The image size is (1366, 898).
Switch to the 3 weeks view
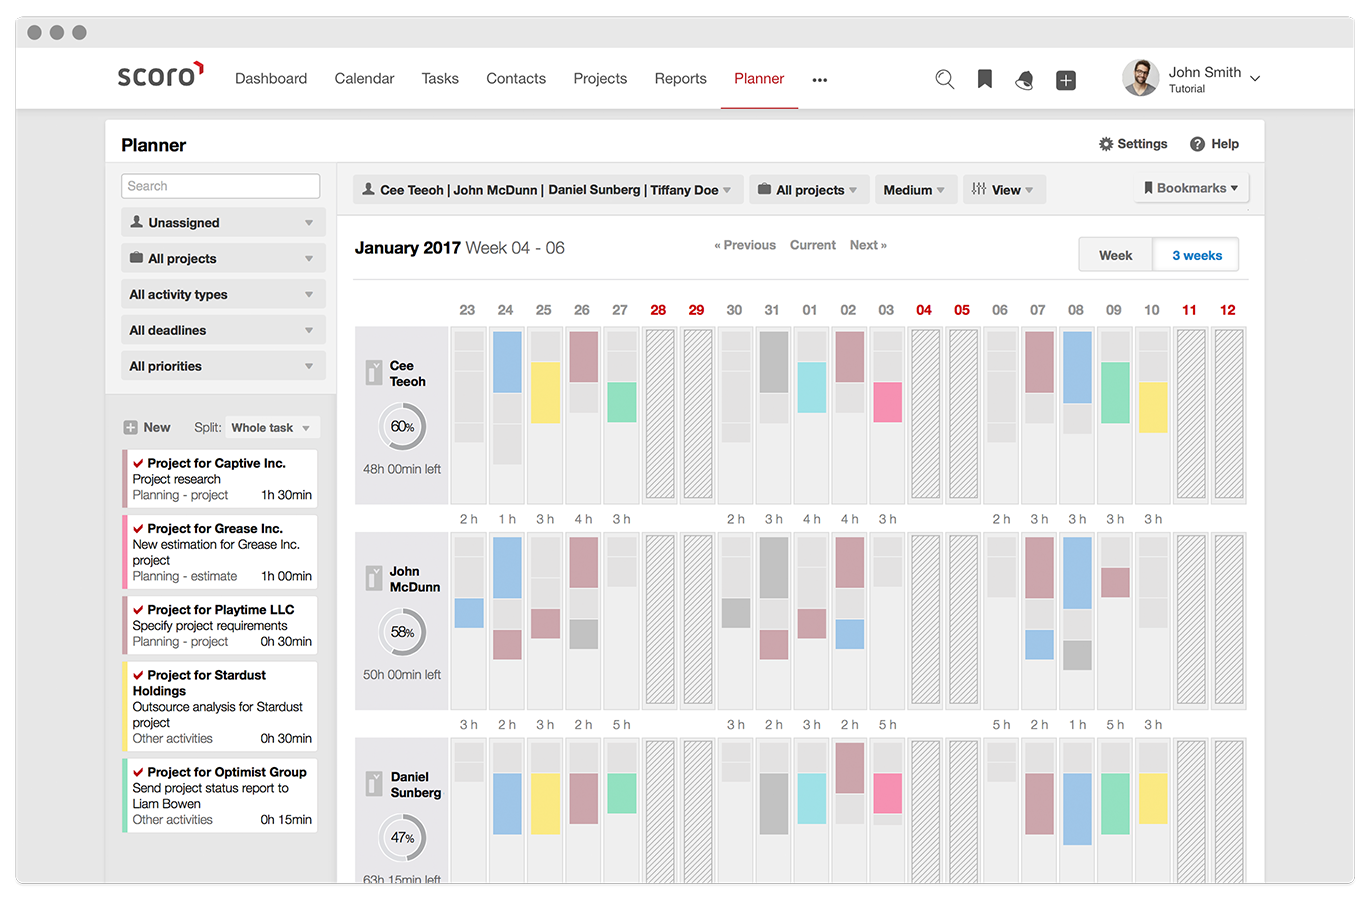pos(1196,255)
